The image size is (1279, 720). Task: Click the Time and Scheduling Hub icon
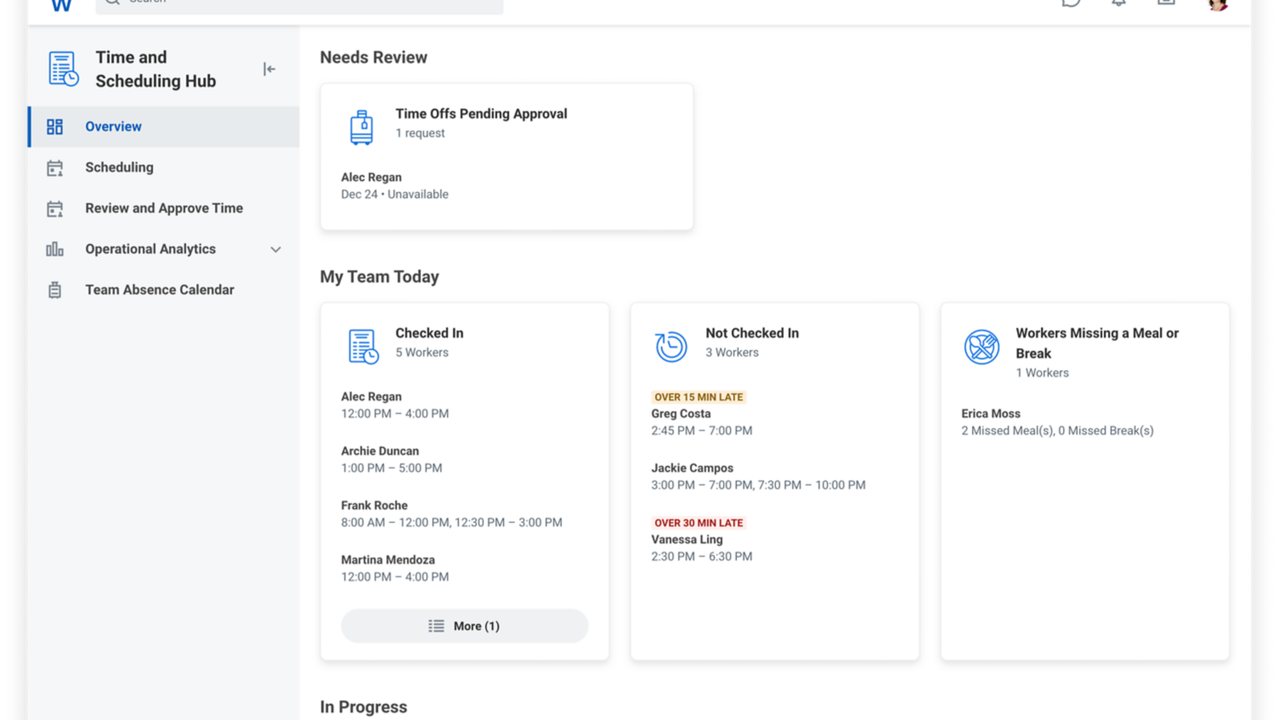63,69
